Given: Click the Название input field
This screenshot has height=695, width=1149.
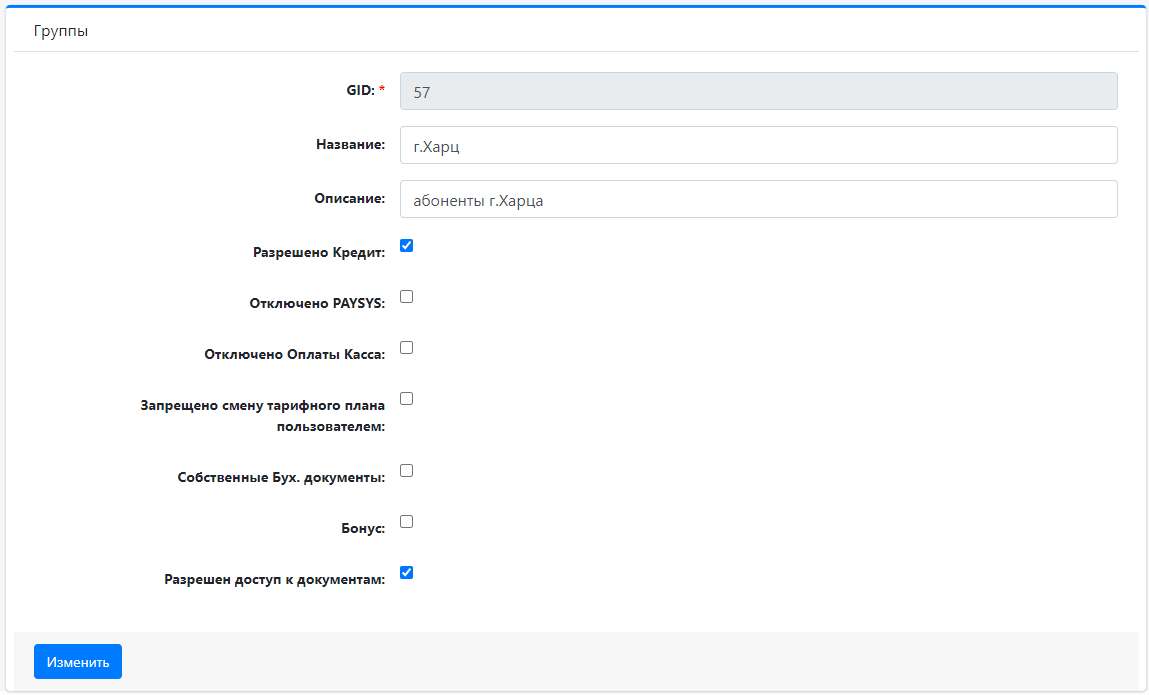Looking at the screenshot, I should 758,145.
